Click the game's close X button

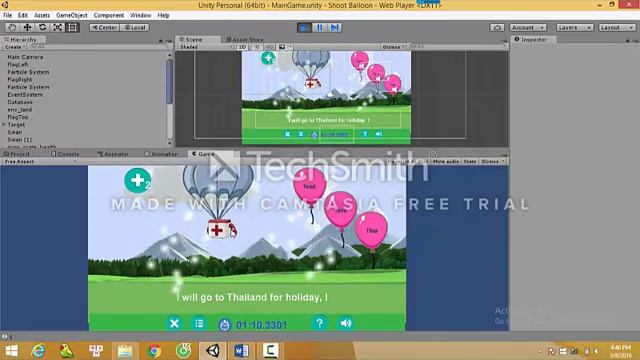pos(174,323)
